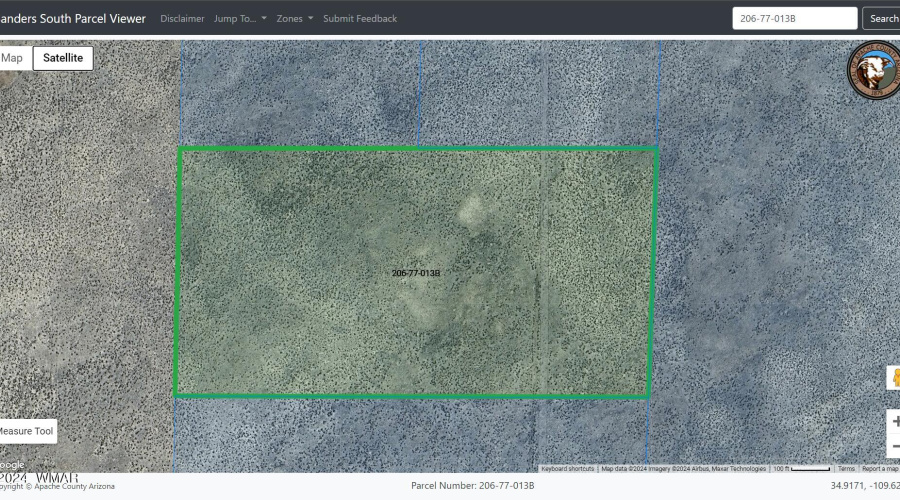Open the Disclaimer link
This screenshot has width=900, height=500.
(182, 18)
